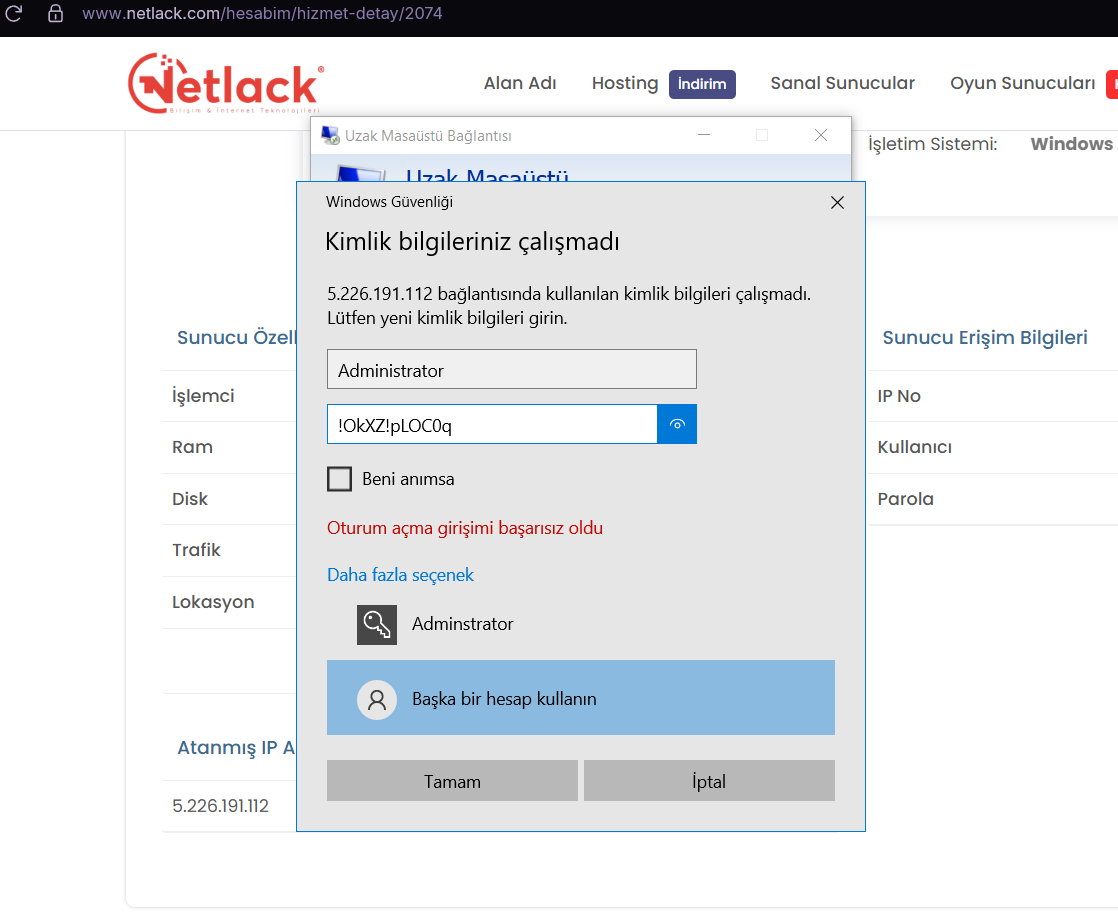Tick the Beni anımsa checkbox
Screen dimensions: 1118x913
pyautogui.click(x=339, y=479)
